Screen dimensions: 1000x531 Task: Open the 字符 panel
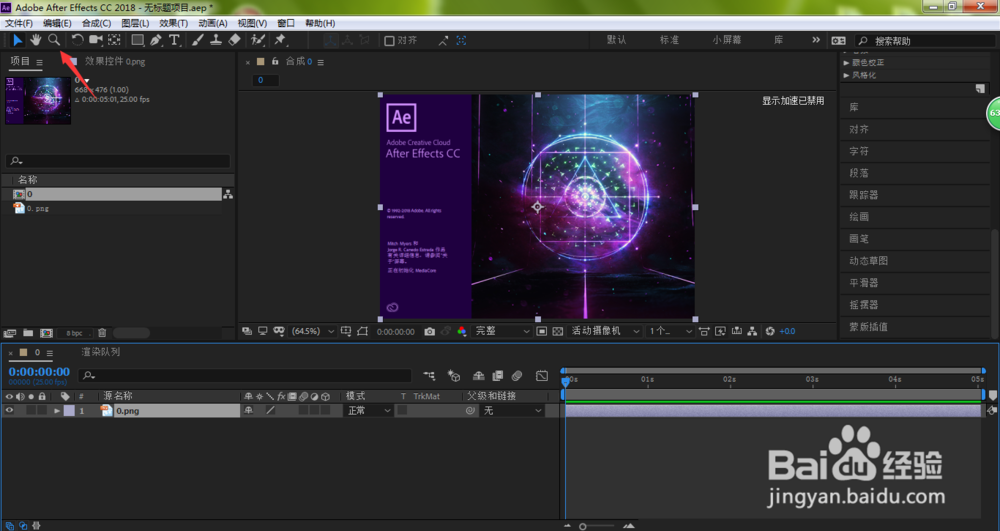coord(858,151)
